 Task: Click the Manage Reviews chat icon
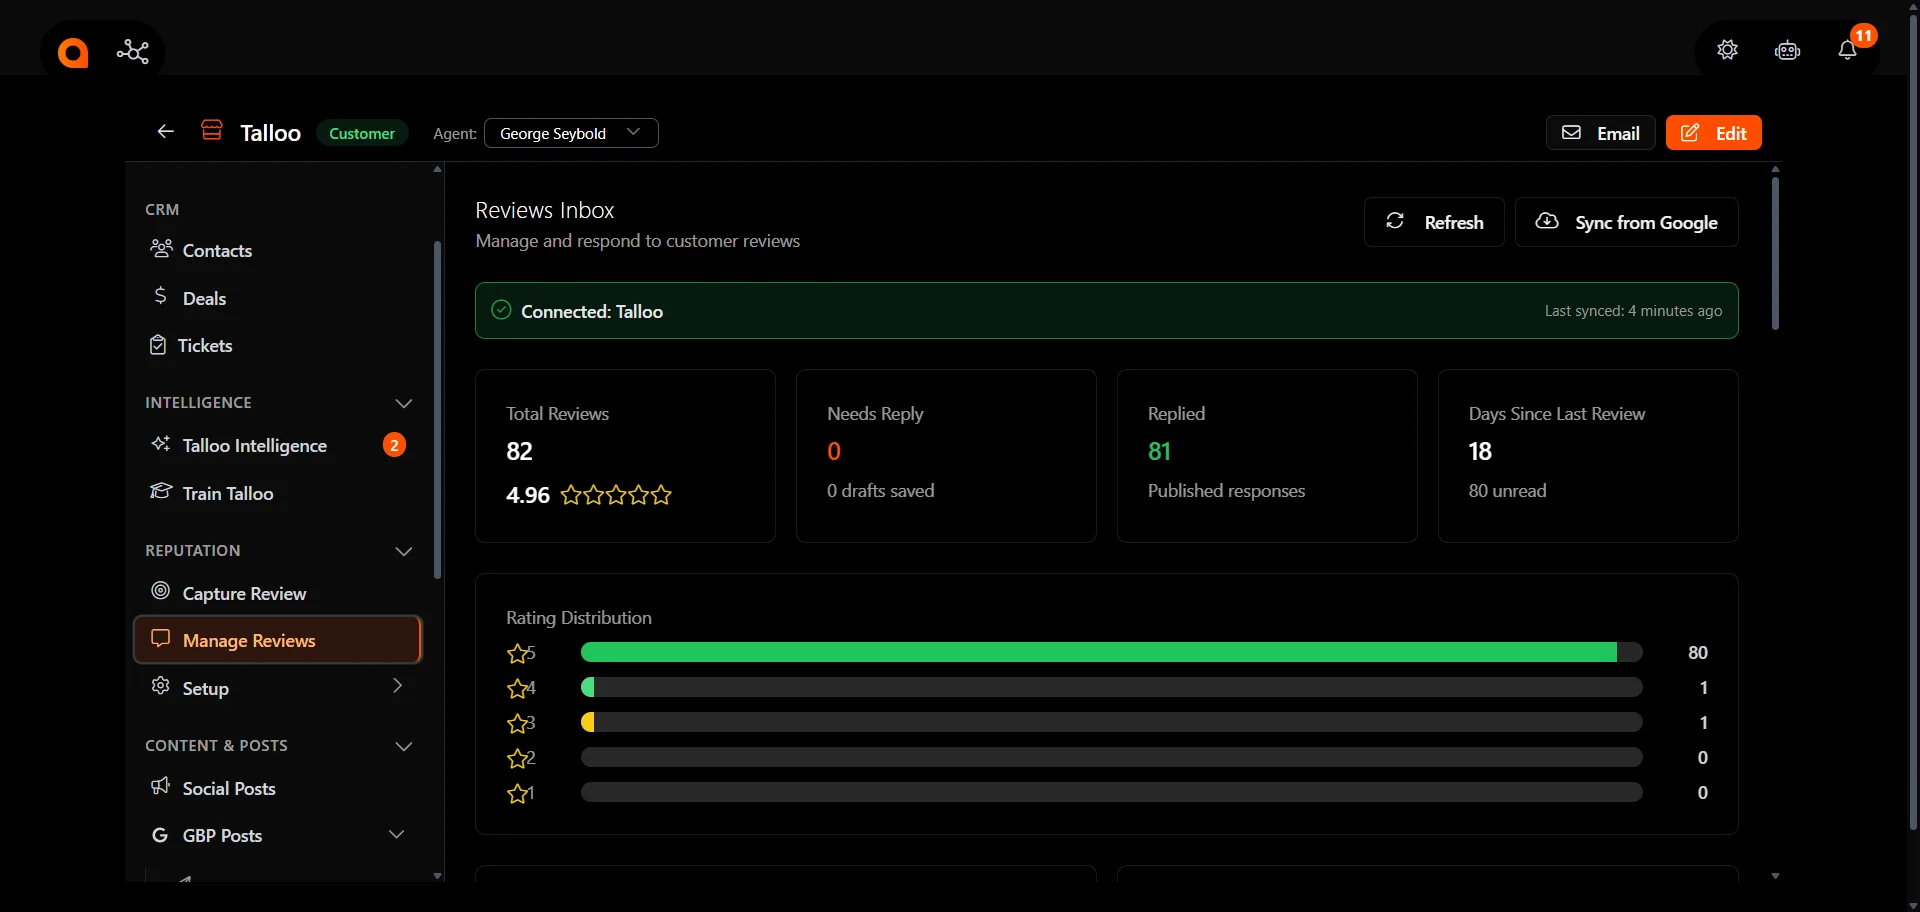pyautogui.click(x=160, y=638)
